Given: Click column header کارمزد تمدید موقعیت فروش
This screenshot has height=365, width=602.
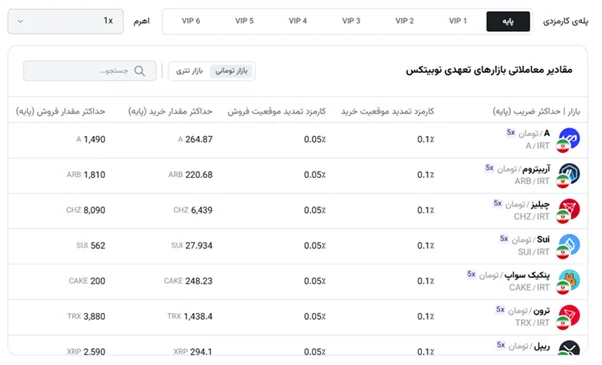Looking at the screenshot, I should point(276,111).
